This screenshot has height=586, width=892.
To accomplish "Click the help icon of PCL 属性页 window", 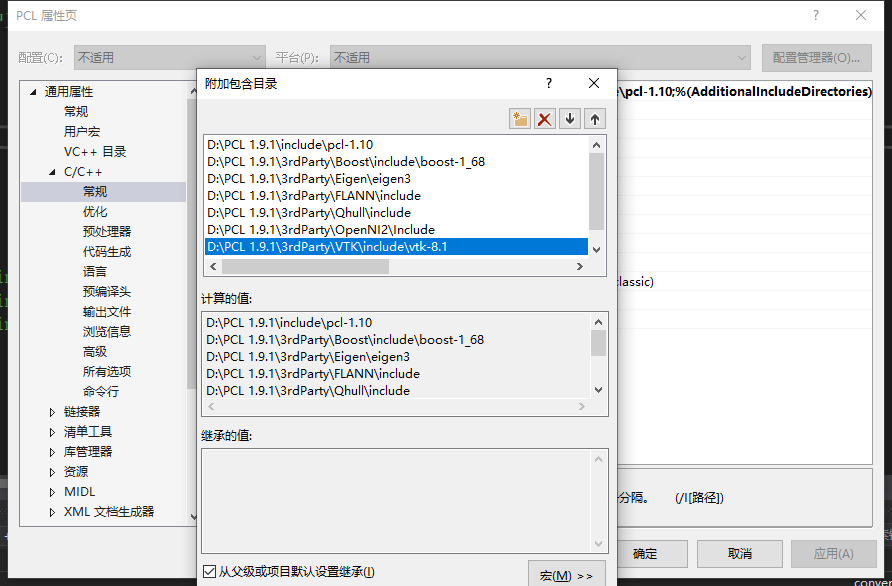I will pos(816,15).
